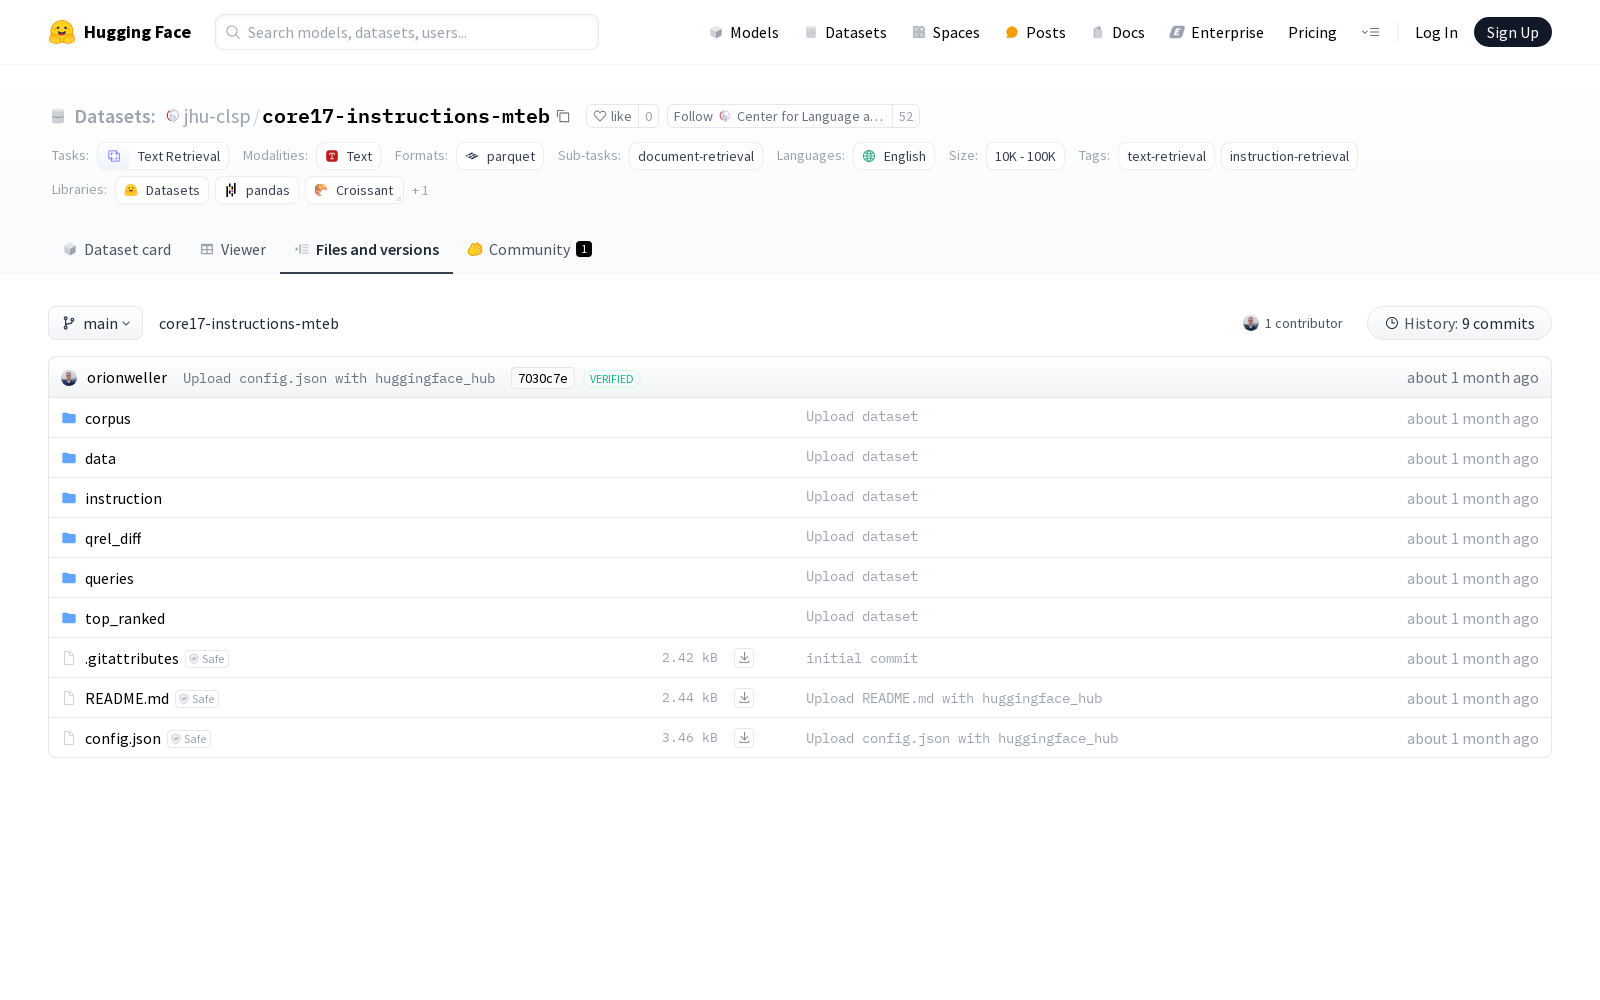Open the top_ranked folder
This screenshot has height=1000, width=1600.
125,618
